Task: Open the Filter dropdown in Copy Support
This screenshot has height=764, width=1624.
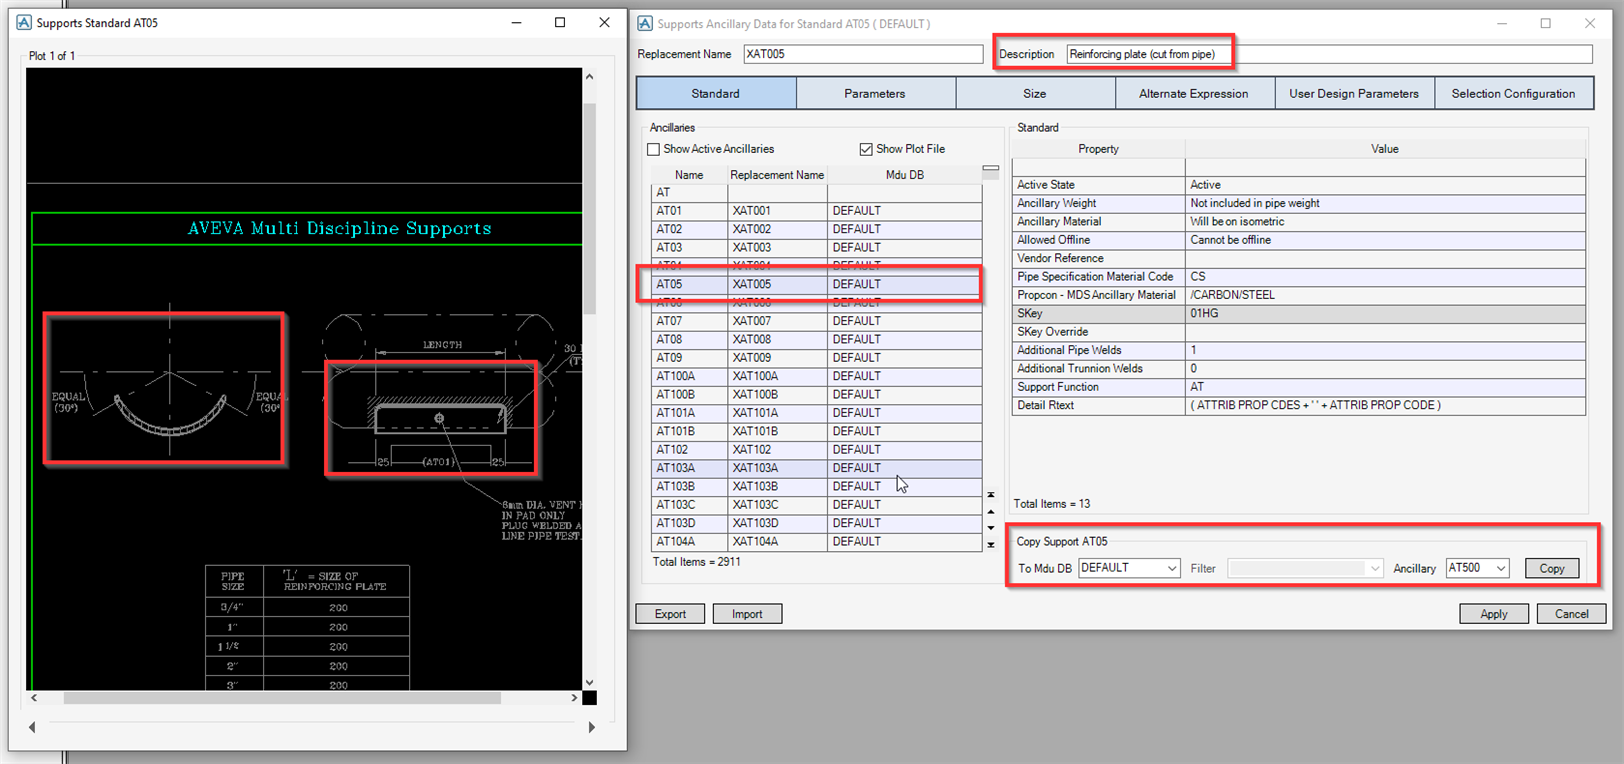Action: 1375,568
